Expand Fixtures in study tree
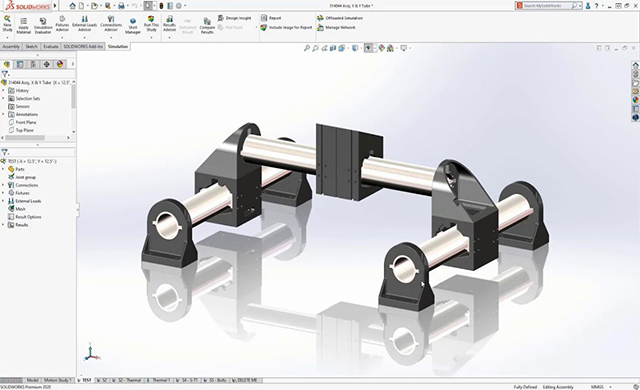This screenshot has width=640, height=390. tap(3, 193)
